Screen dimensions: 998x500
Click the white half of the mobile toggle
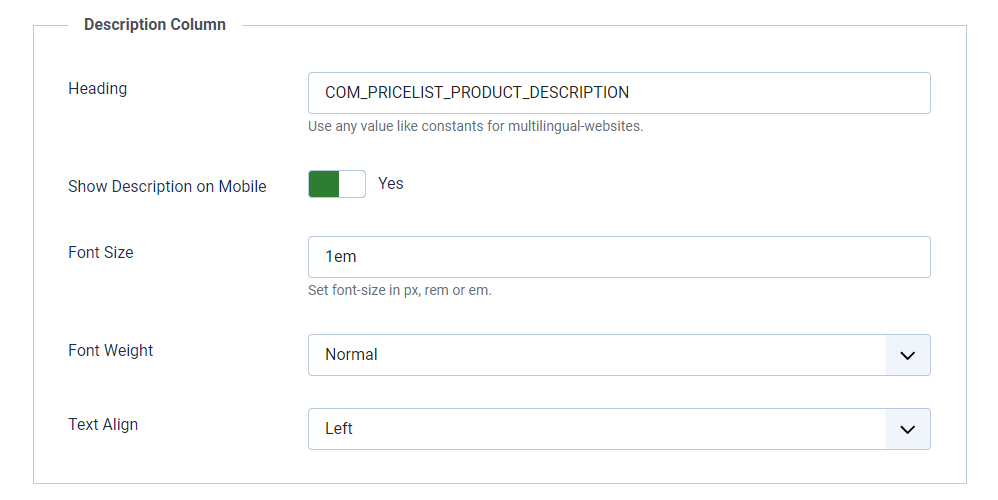[353, 184]
